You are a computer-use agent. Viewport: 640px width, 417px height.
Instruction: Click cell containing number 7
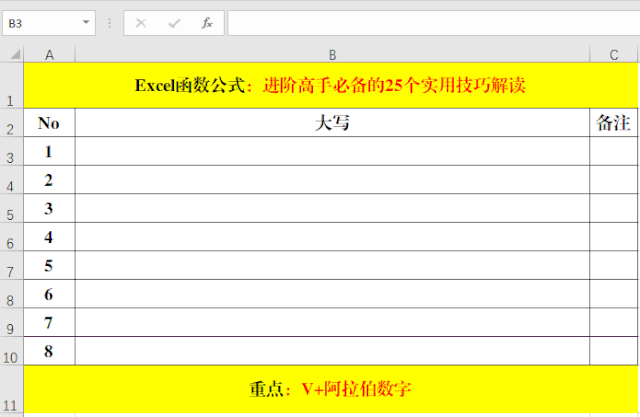[x=49, y=322]
